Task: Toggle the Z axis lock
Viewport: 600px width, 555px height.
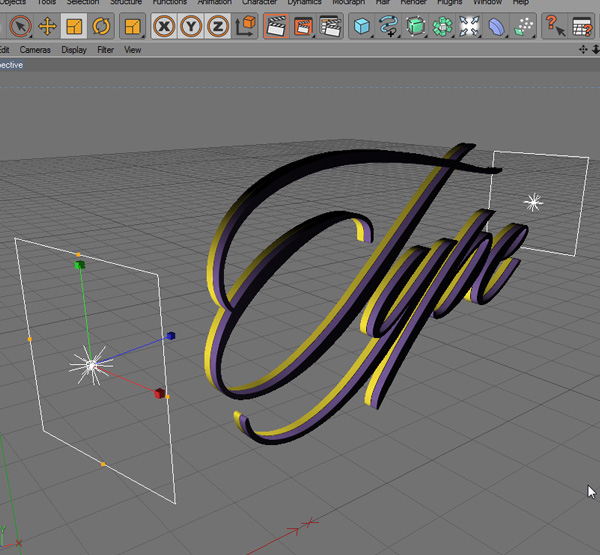Action: pyautogui.click(x=217, y=27)
